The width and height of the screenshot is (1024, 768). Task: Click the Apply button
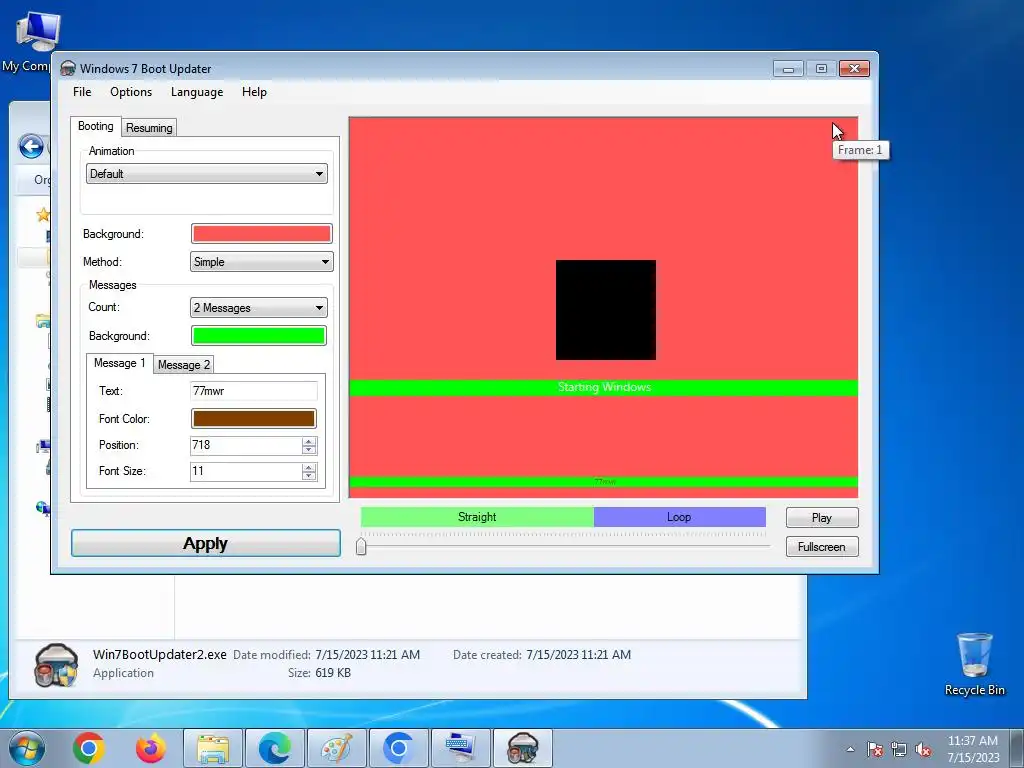pos(206,543)
